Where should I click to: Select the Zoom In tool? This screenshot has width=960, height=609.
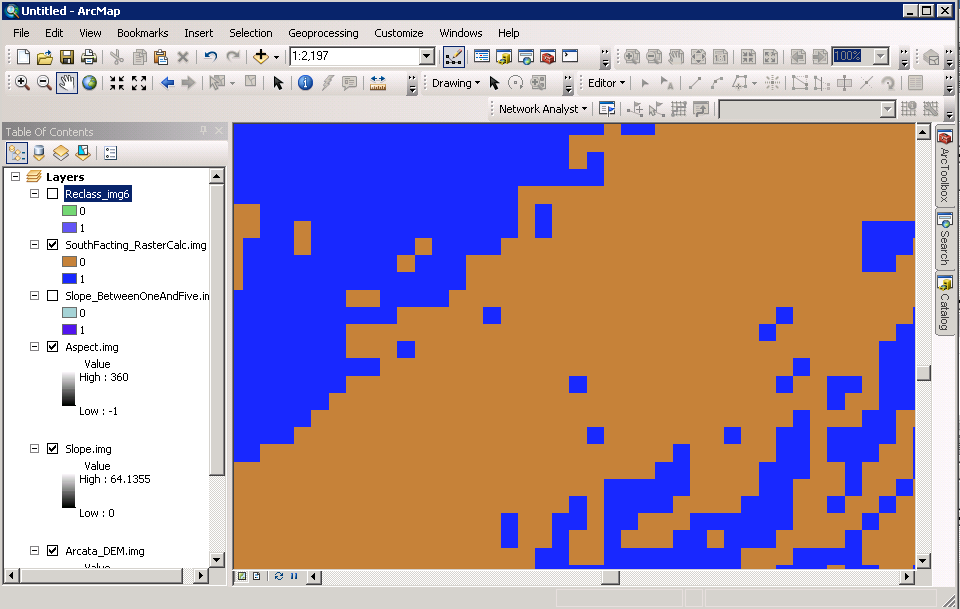click(21, 83)
